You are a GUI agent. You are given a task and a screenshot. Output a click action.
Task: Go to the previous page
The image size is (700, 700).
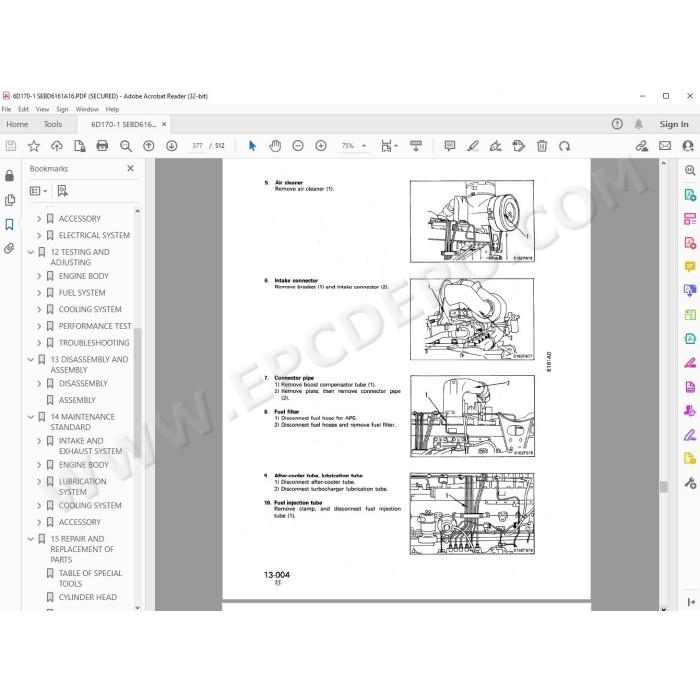[x=149, y=146]
